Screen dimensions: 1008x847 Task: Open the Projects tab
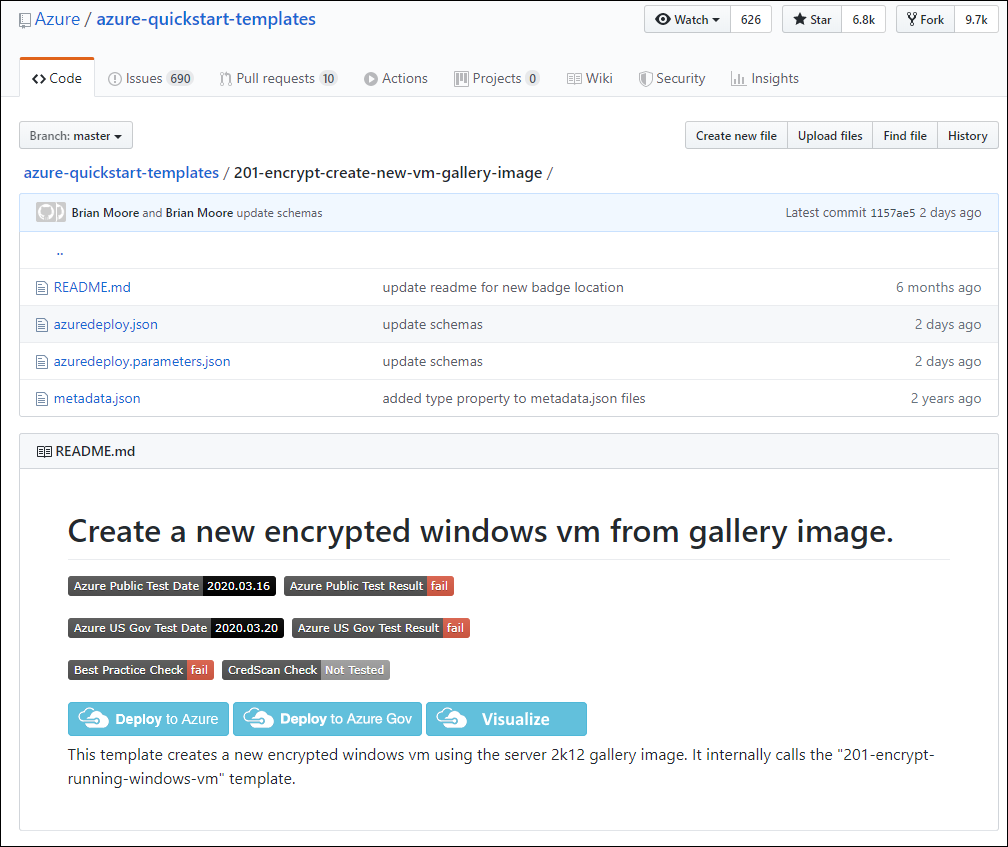pos(496,78)
